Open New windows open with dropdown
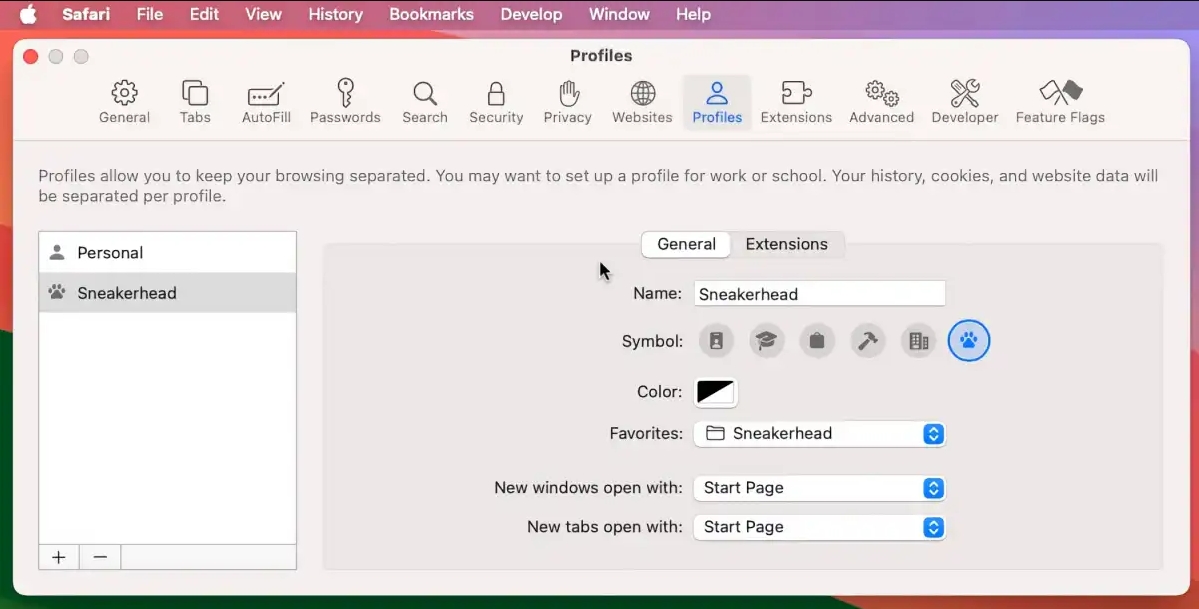Viewport: 1199px width, 609px height. [820, 488]
